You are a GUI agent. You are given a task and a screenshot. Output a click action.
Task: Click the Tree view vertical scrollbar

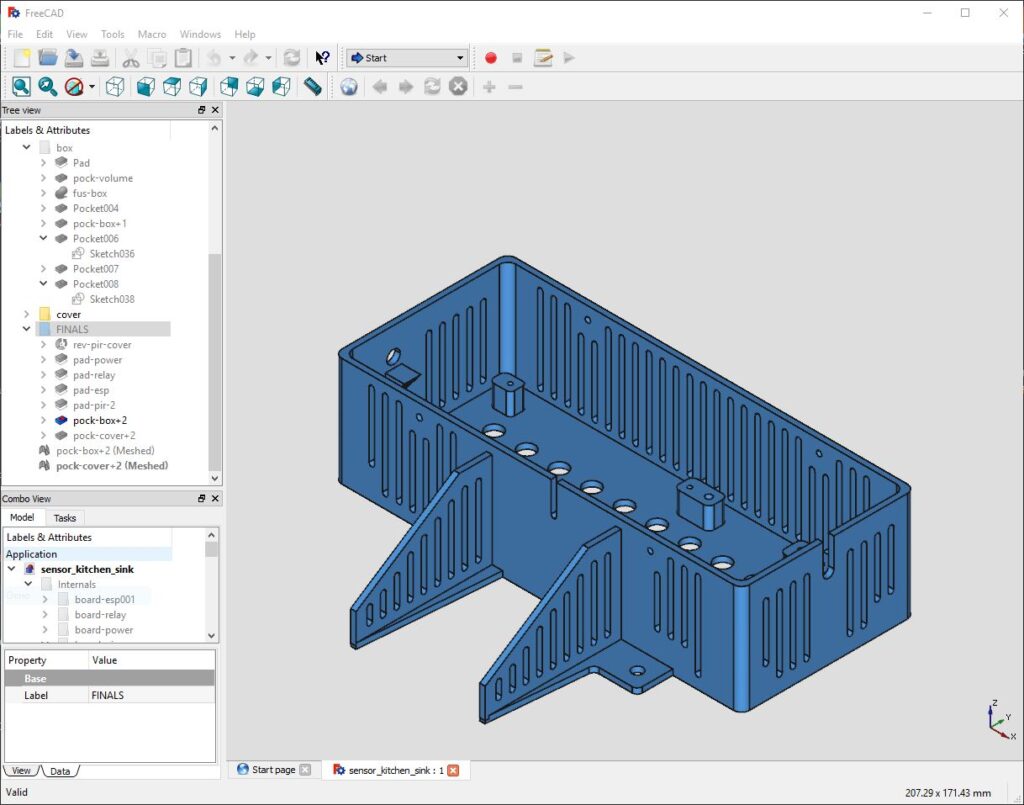(214, 360)
